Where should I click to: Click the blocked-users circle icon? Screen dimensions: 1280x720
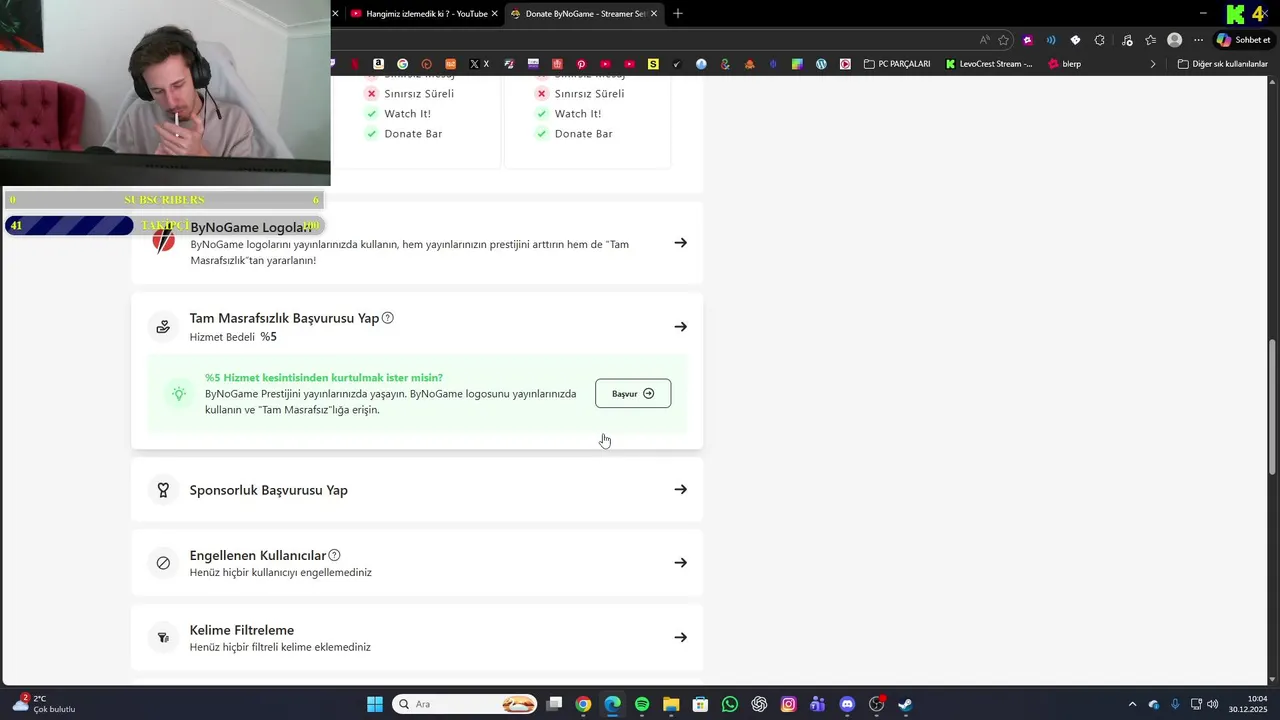[163, 563]
